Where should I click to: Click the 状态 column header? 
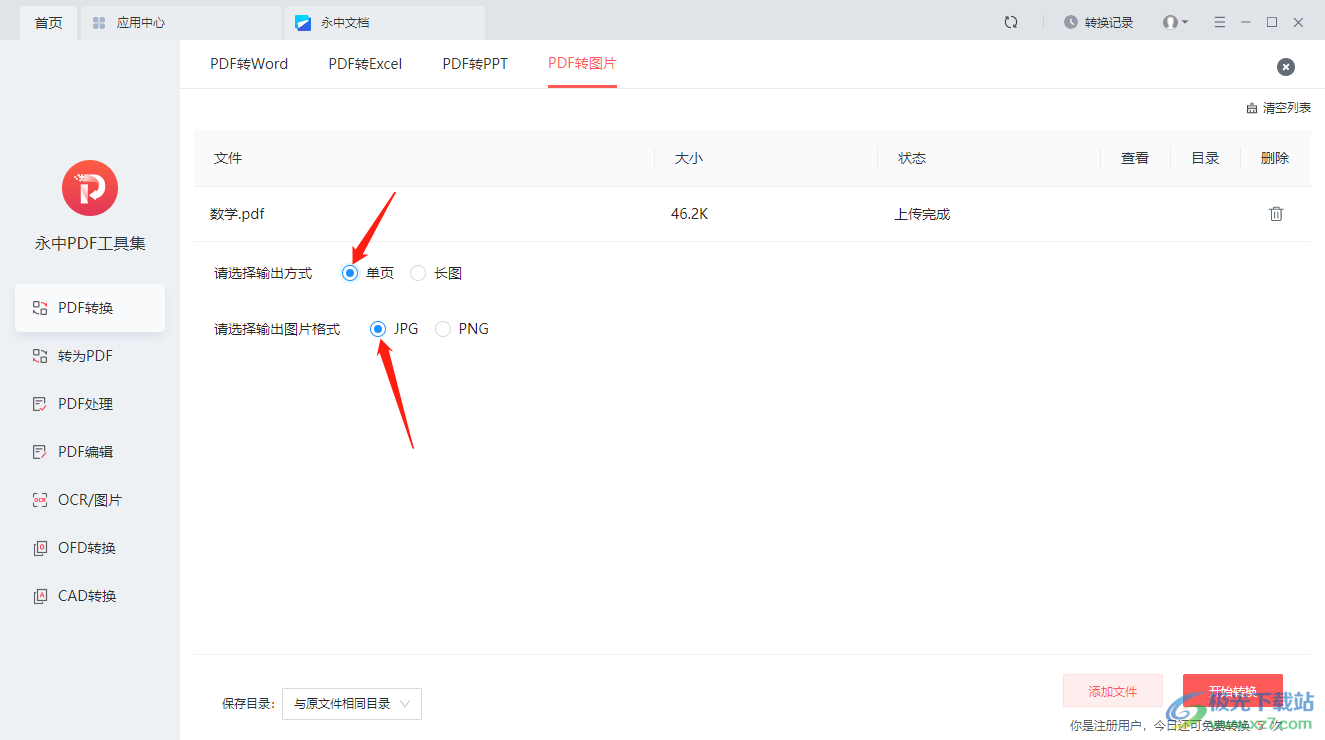pos(912,158)
